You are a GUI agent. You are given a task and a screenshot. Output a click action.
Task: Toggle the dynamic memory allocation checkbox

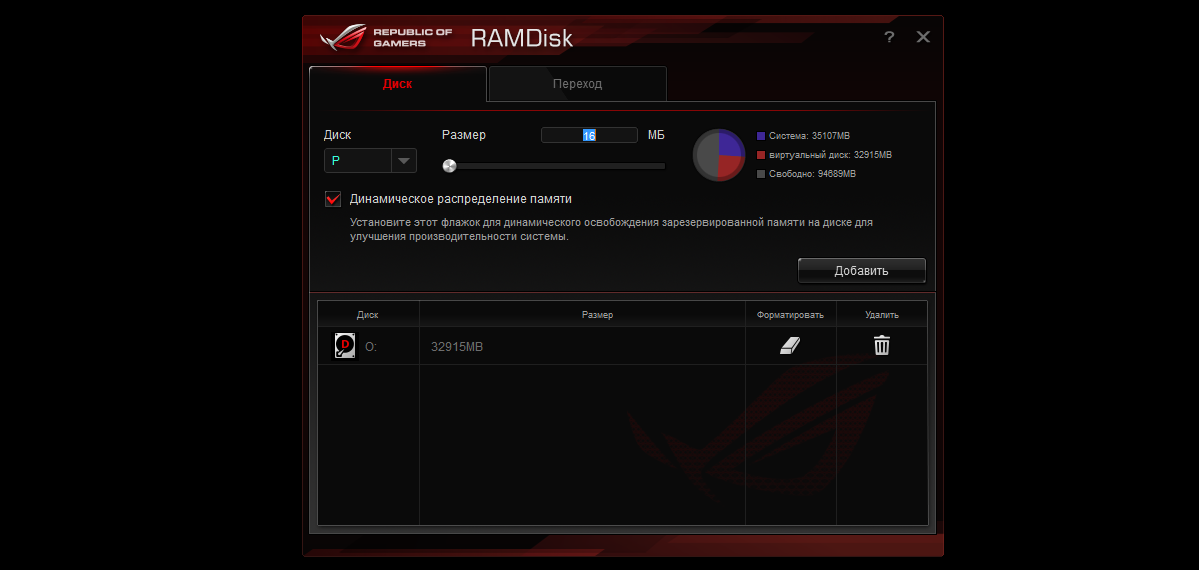(333, 199)
